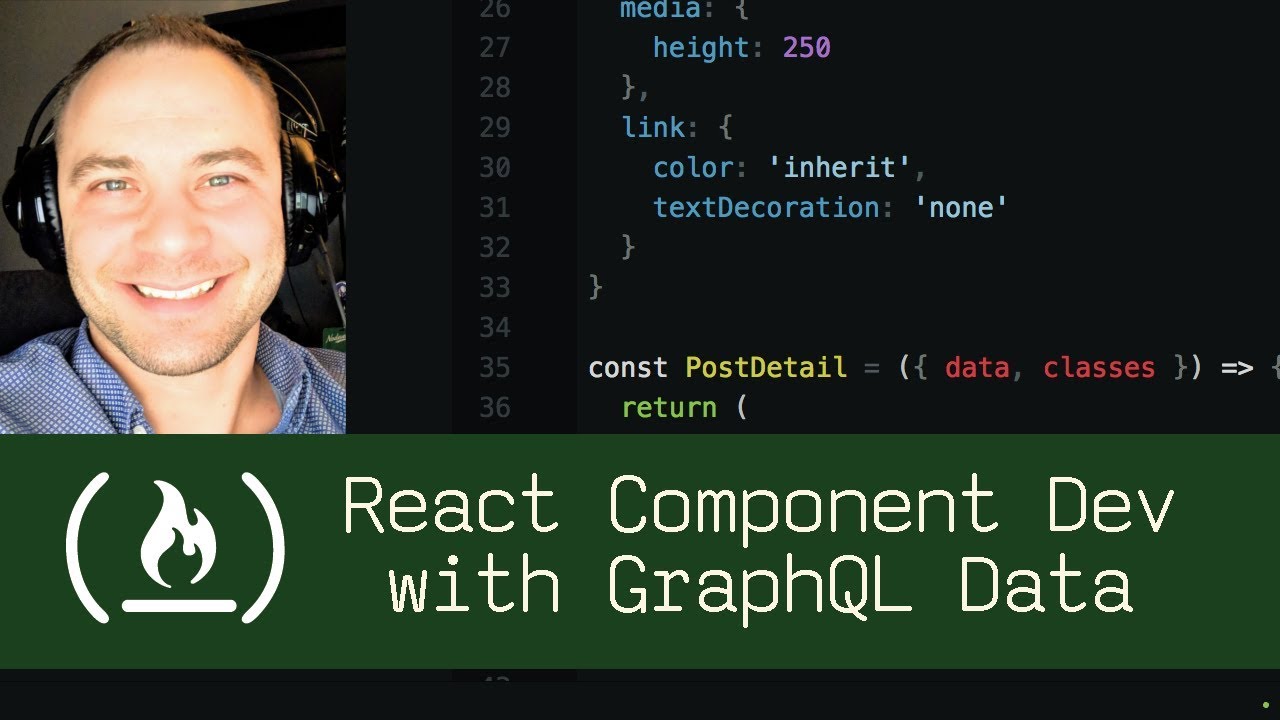Click the 'PostDetail' component name

[766, 367]
